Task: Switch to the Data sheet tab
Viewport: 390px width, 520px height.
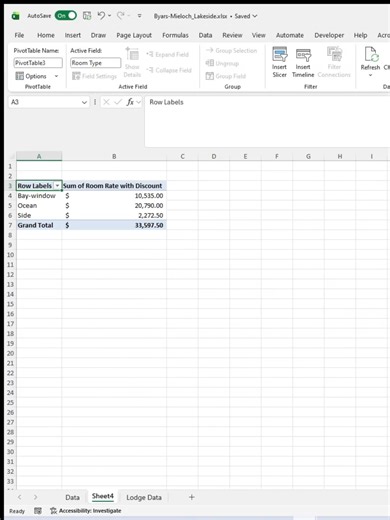Action: (x=72, y=497)
